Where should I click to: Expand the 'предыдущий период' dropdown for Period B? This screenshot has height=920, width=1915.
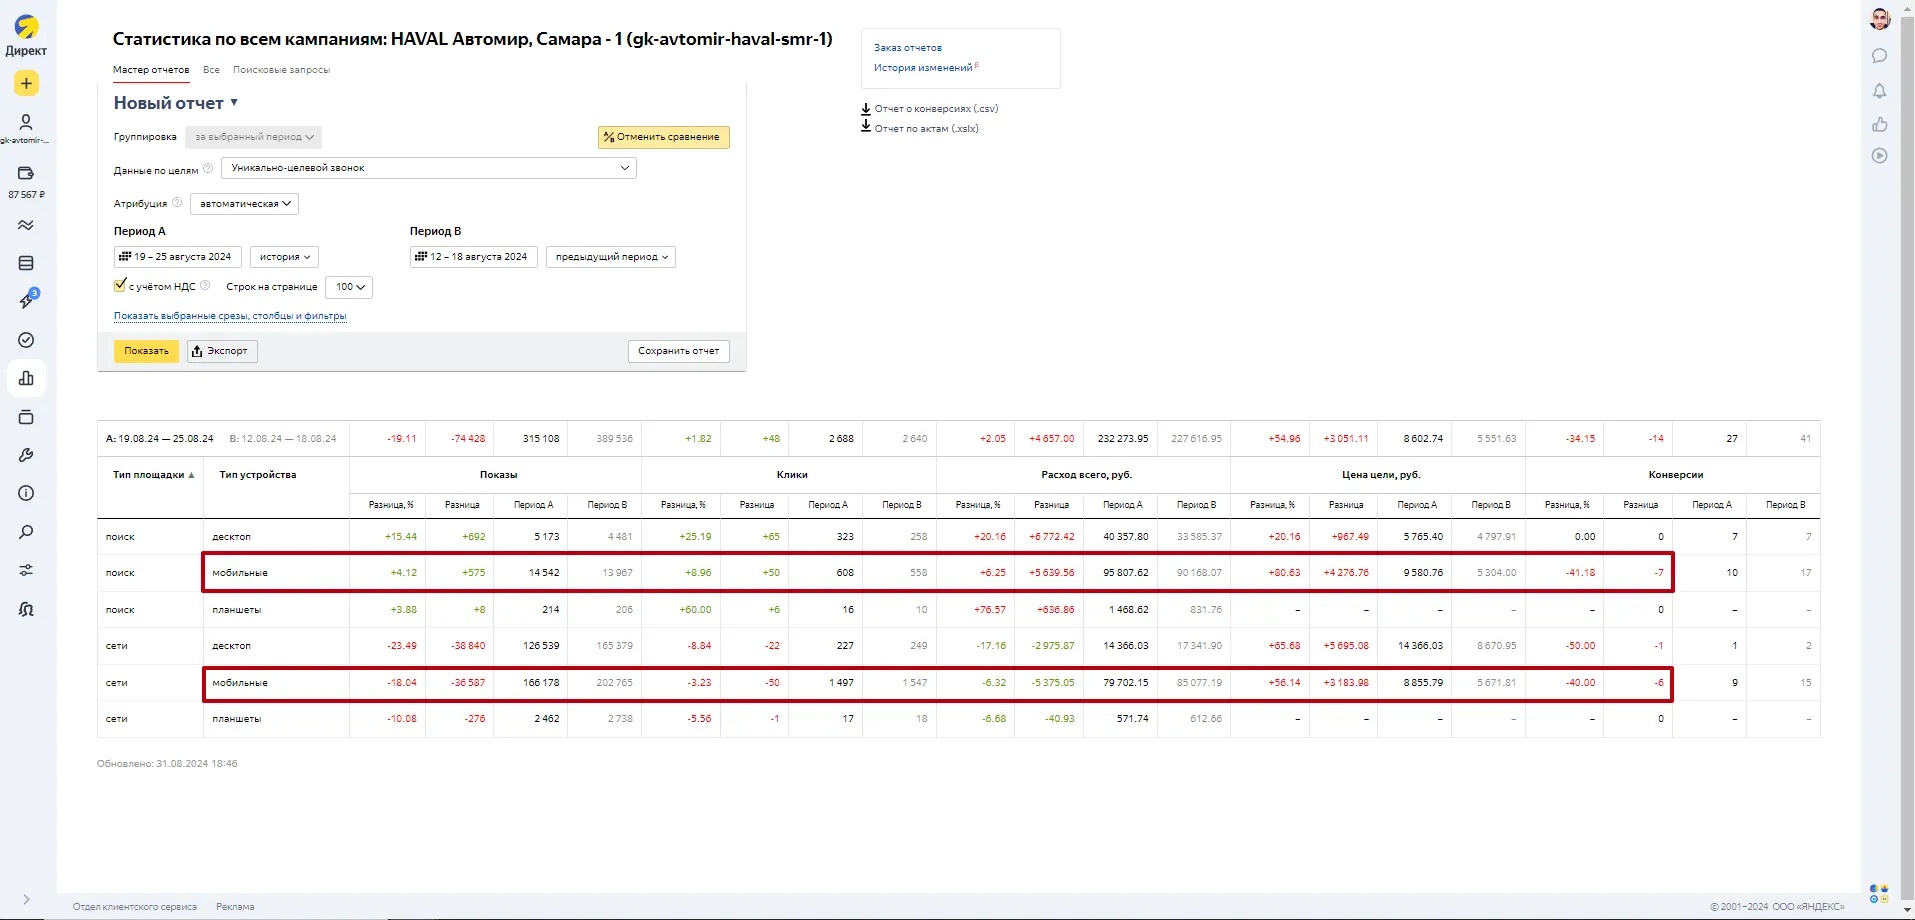tap(611, 257)
